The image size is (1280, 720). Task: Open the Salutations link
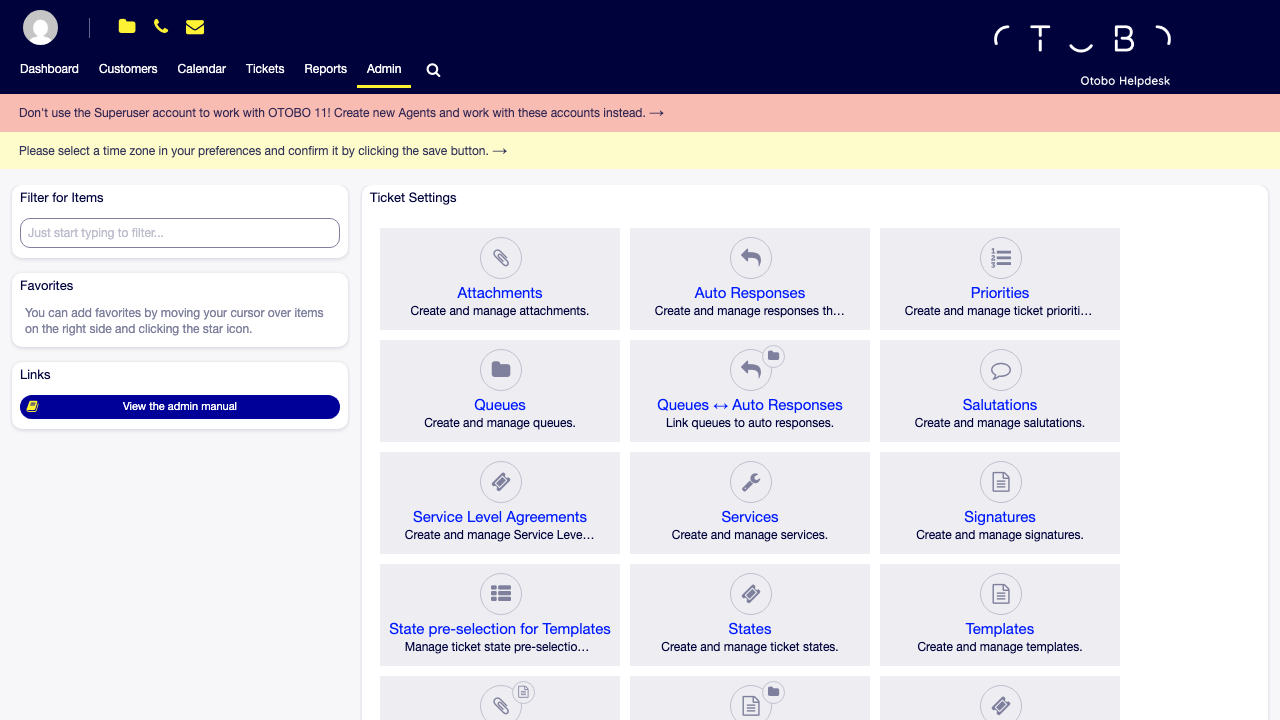coord(1000,405)
